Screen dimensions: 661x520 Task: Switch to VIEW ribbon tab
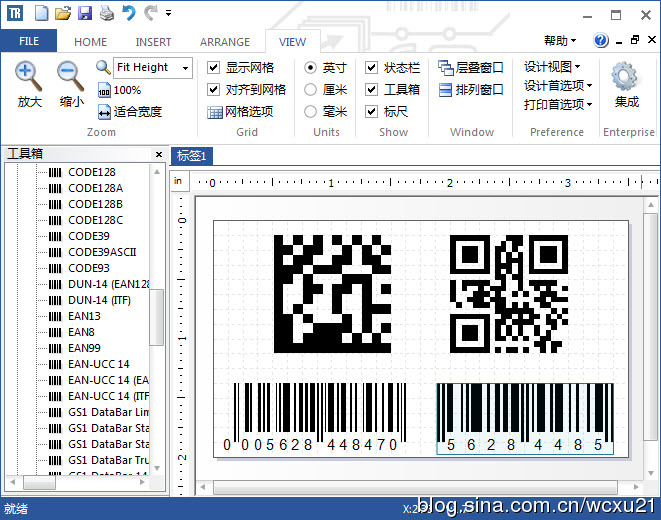tap(292, 42)
